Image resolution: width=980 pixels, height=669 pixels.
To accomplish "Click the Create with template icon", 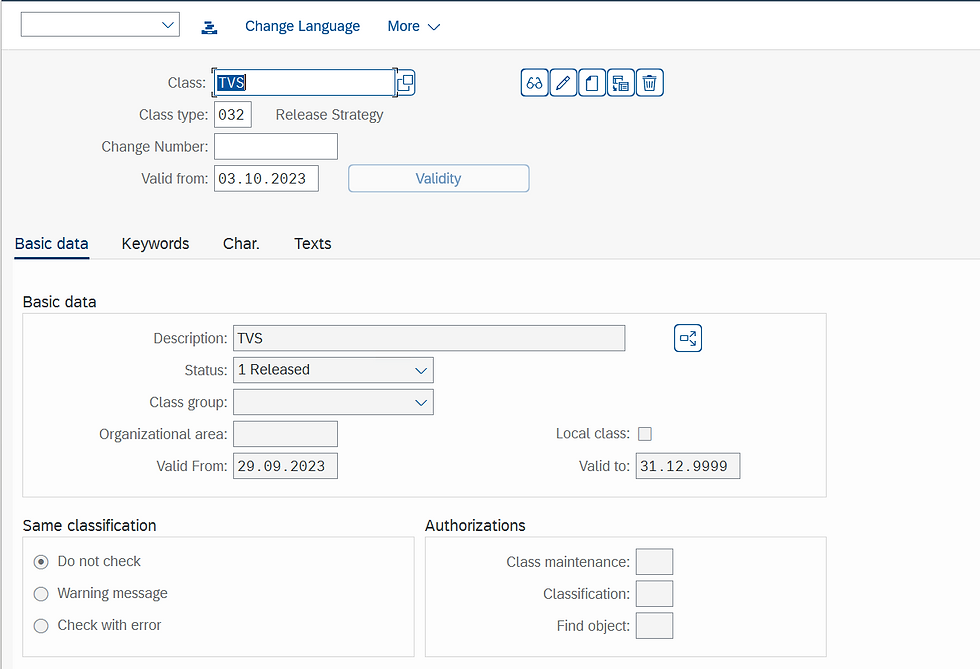I will 621,83.
